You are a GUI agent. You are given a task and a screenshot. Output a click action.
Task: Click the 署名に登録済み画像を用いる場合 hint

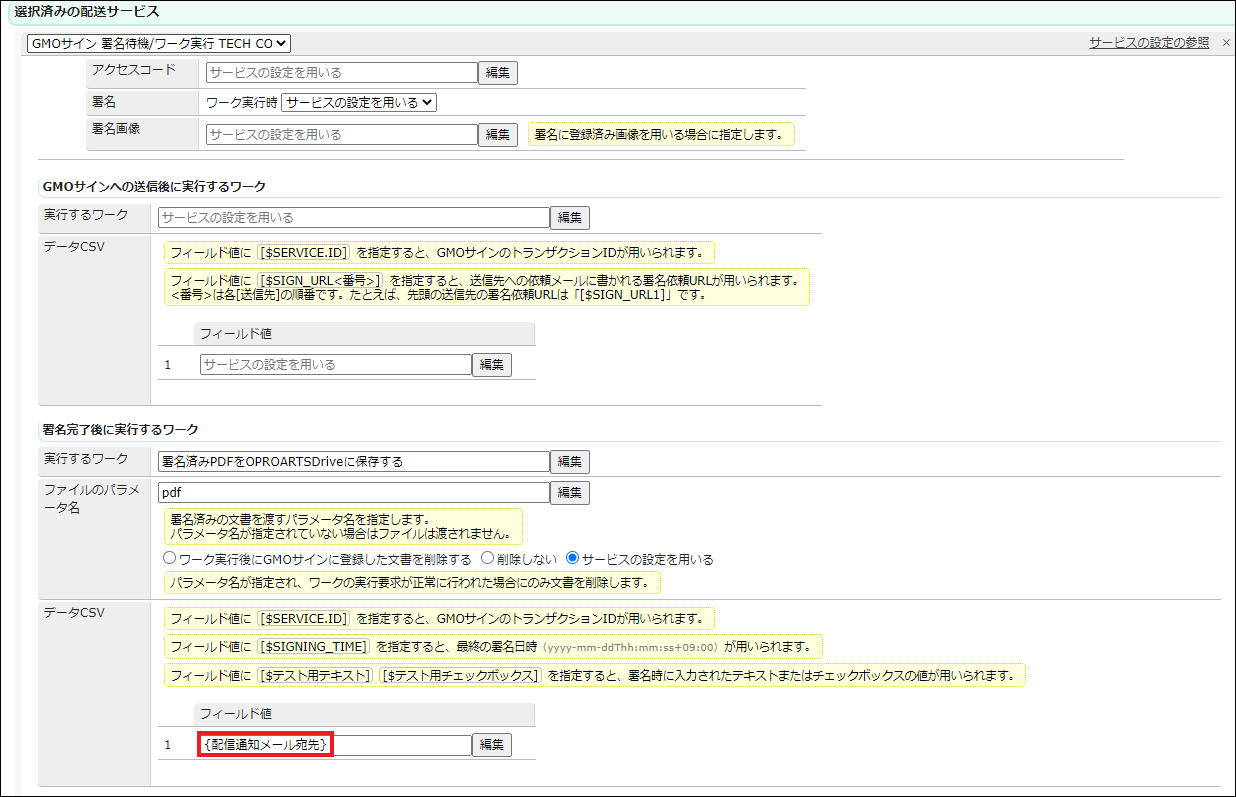pyautogui.click(x=661, y=134)
